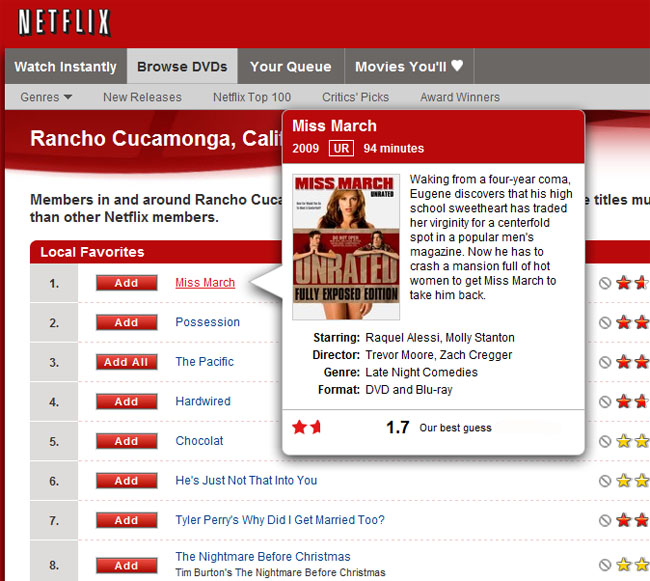The width and height of the screenshot is (650, 581).
Task: Add Miss March to queue
Action: 126,283
